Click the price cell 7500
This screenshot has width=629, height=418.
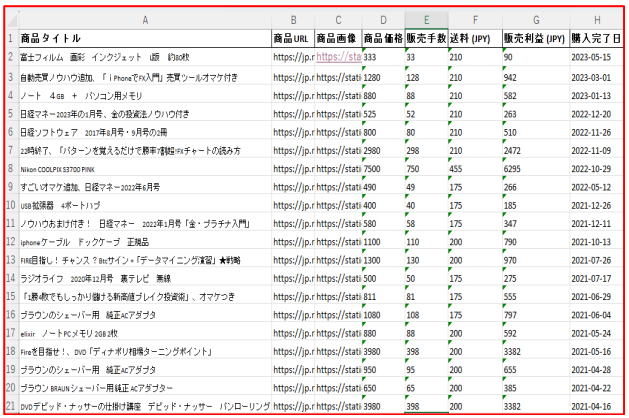click(383, 169)
